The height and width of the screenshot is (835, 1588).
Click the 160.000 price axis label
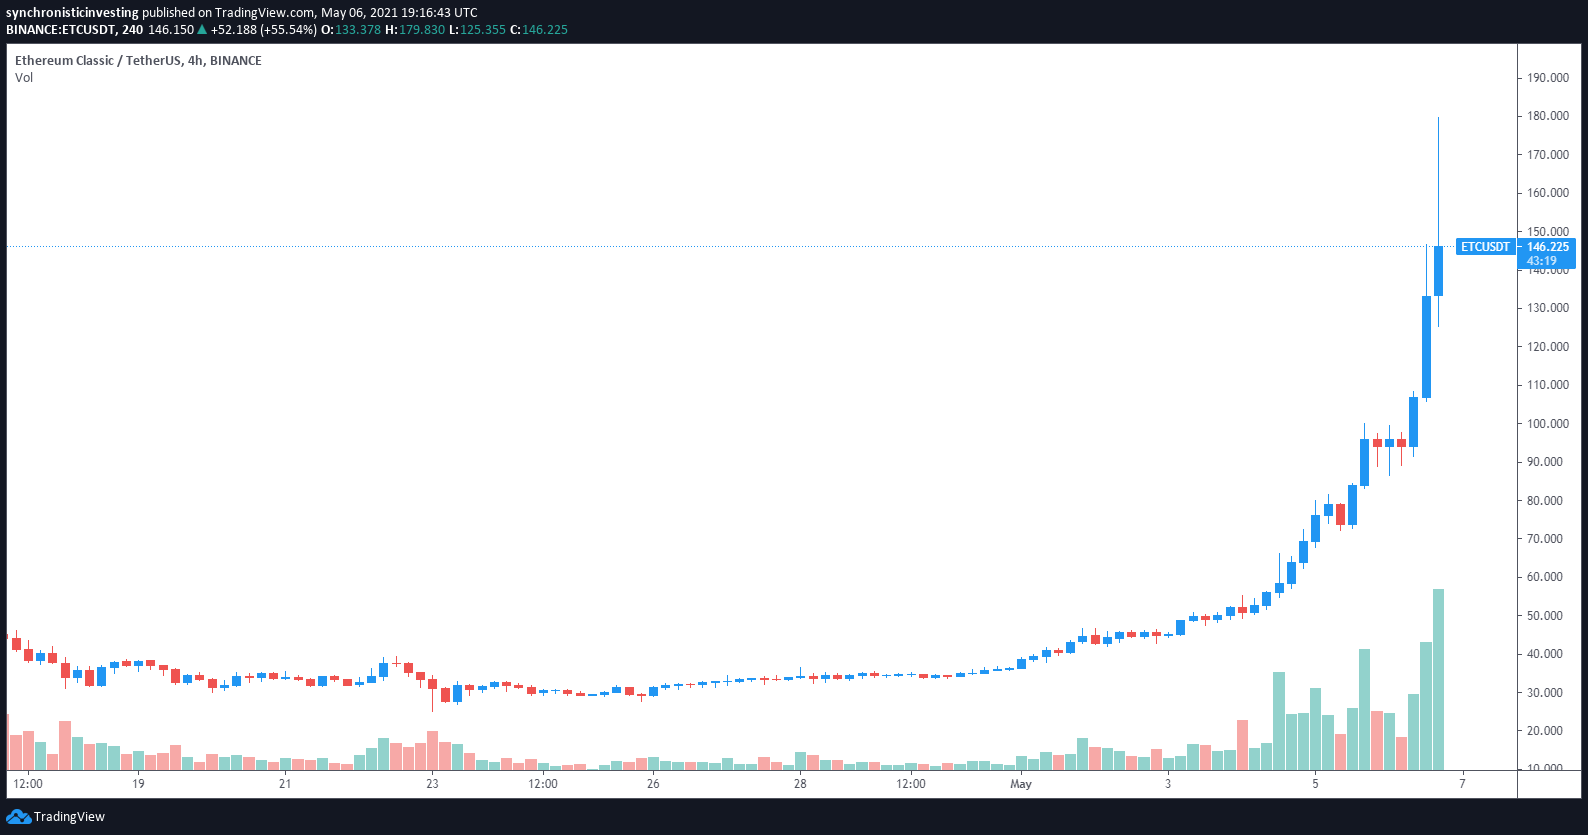tap(1547, 193)
